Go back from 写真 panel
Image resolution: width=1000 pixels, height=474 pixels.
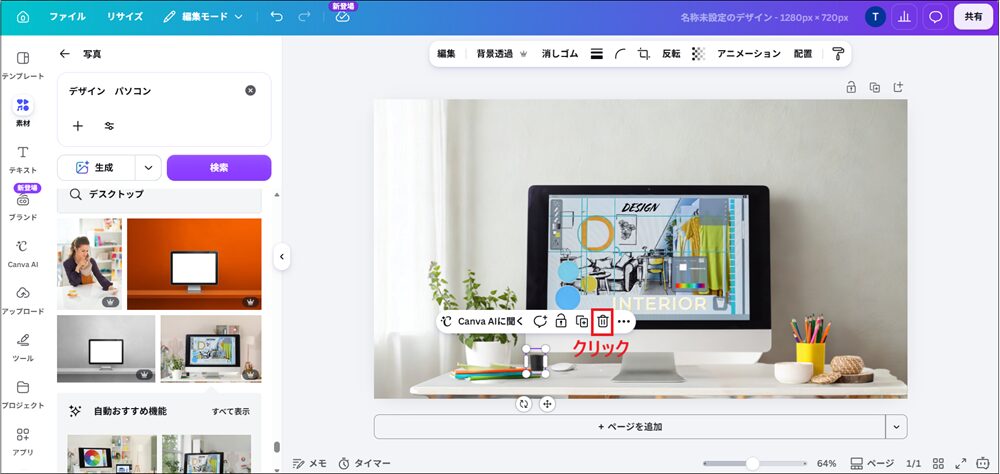click(x=64, y=54)
